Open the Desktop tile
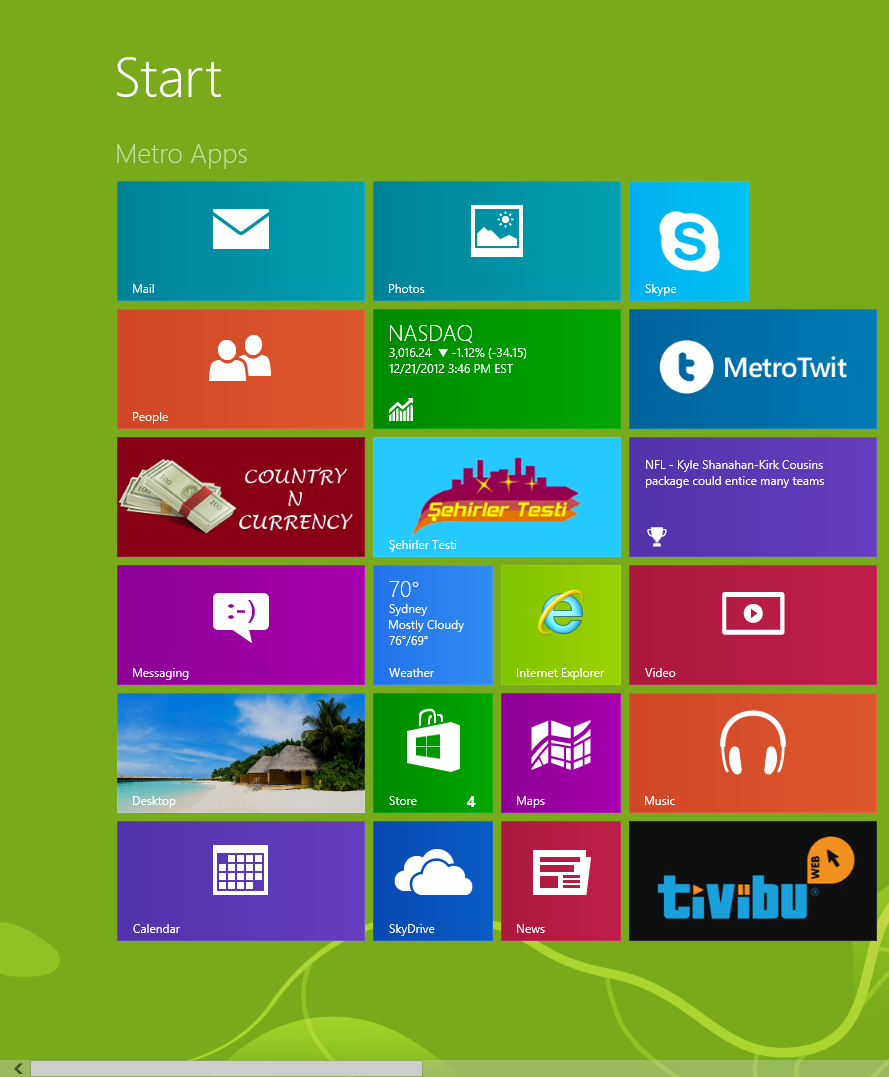 240,753
